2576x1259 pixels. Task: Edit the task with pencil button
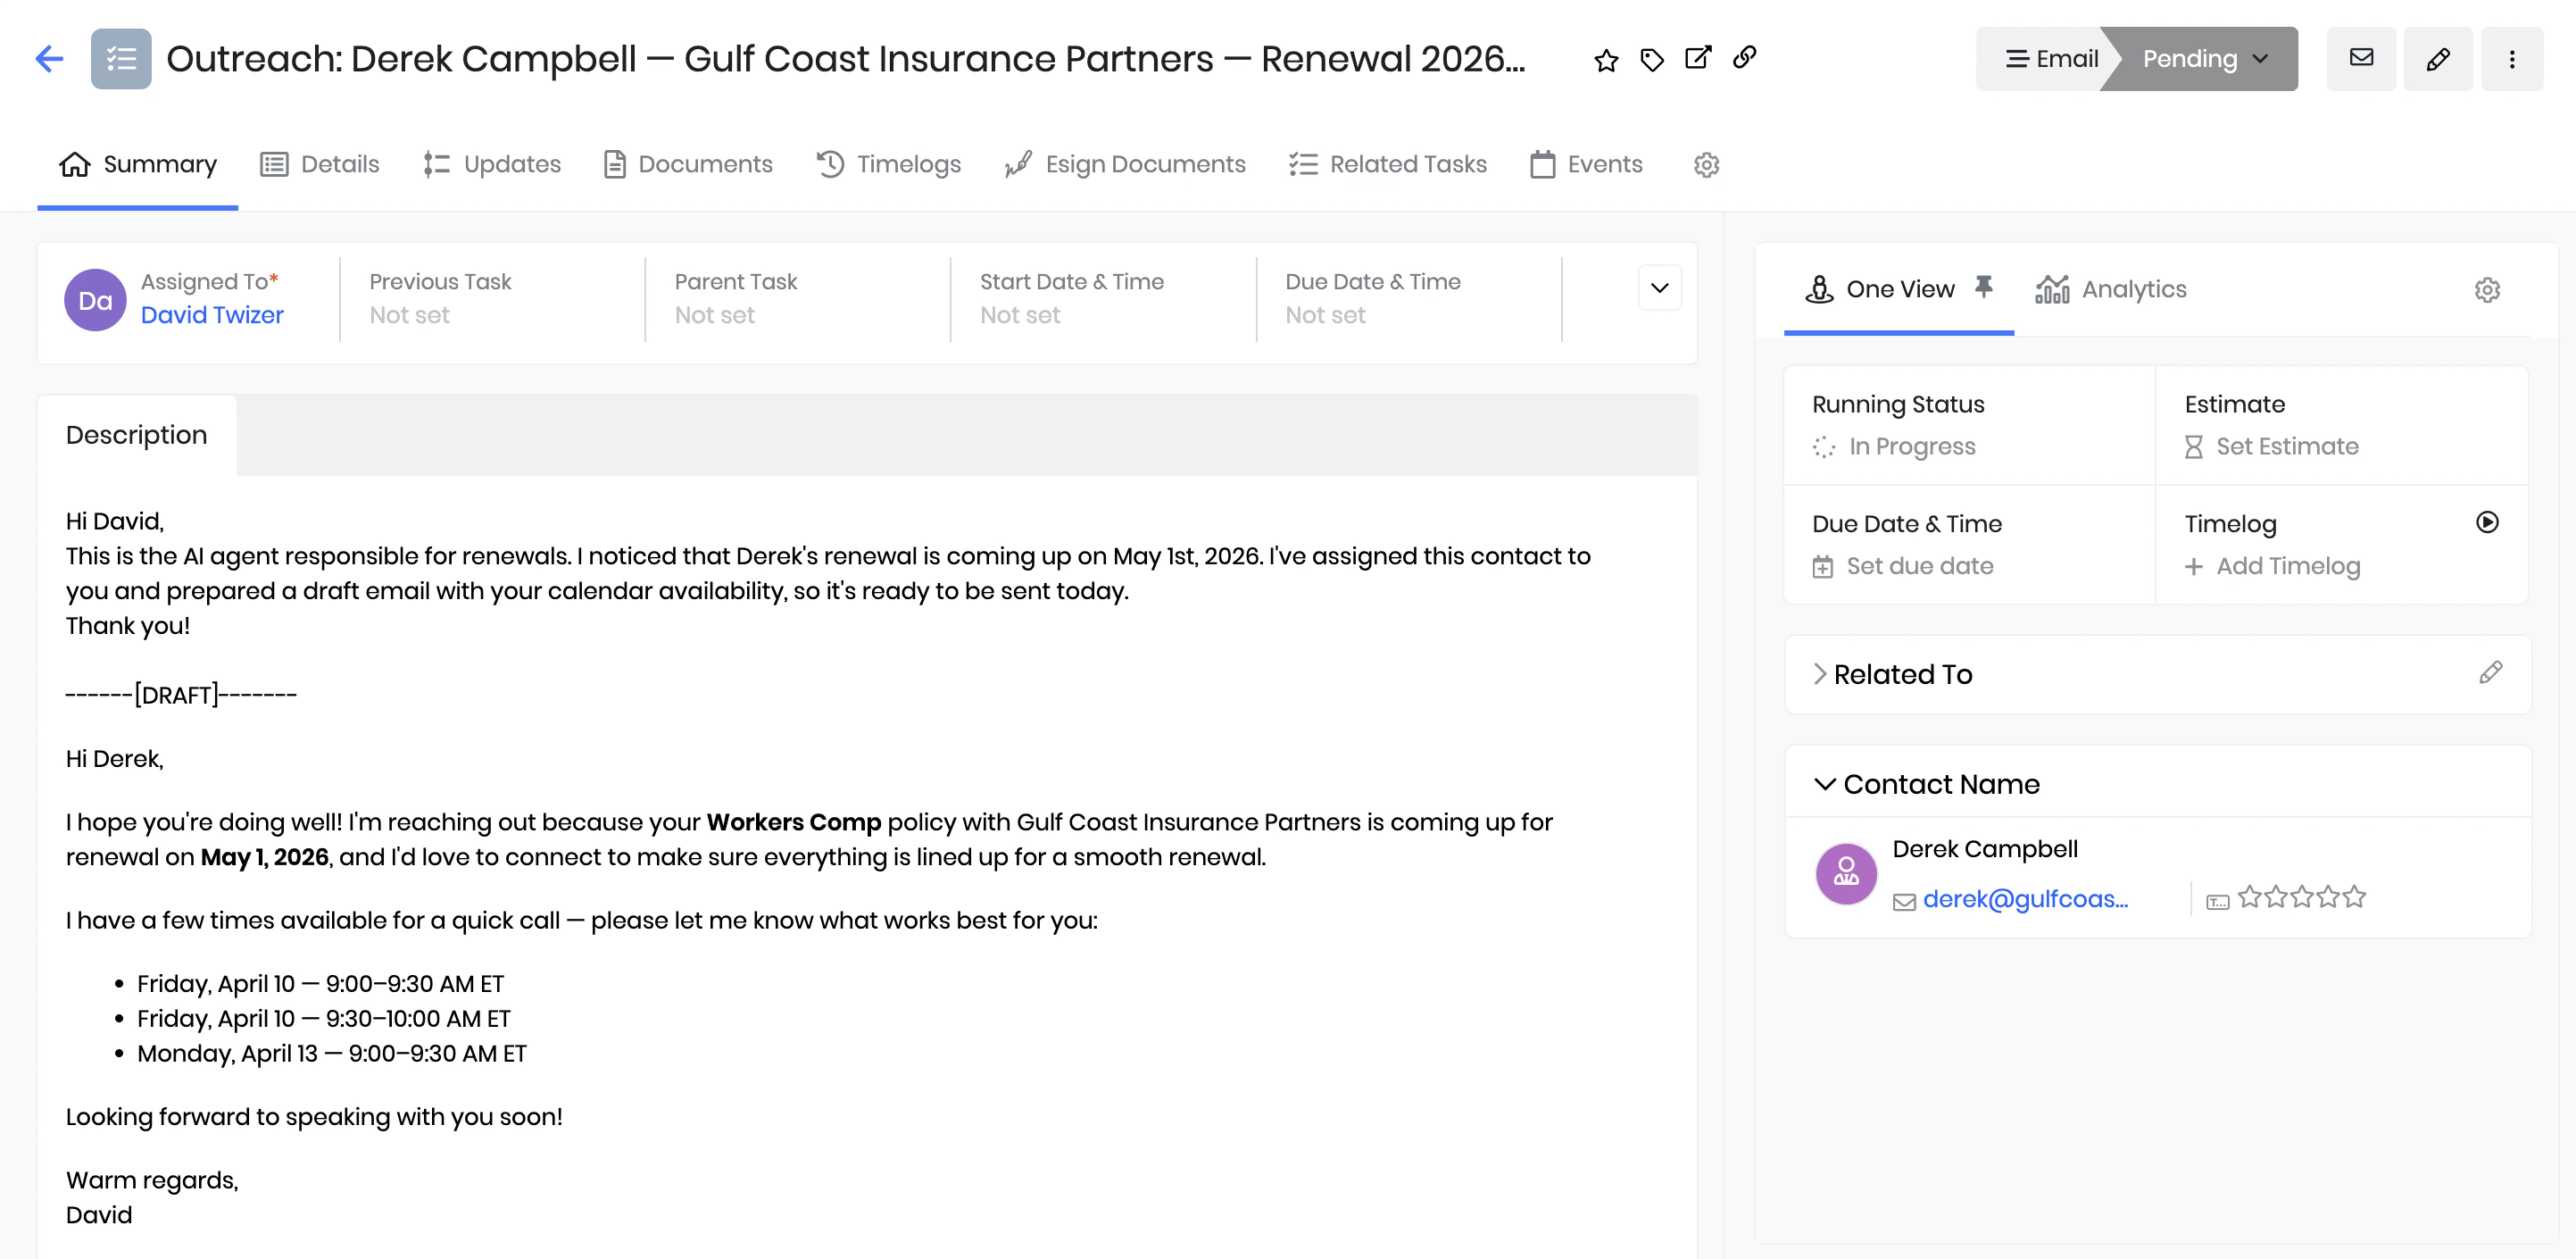[x=2438, y=59]
